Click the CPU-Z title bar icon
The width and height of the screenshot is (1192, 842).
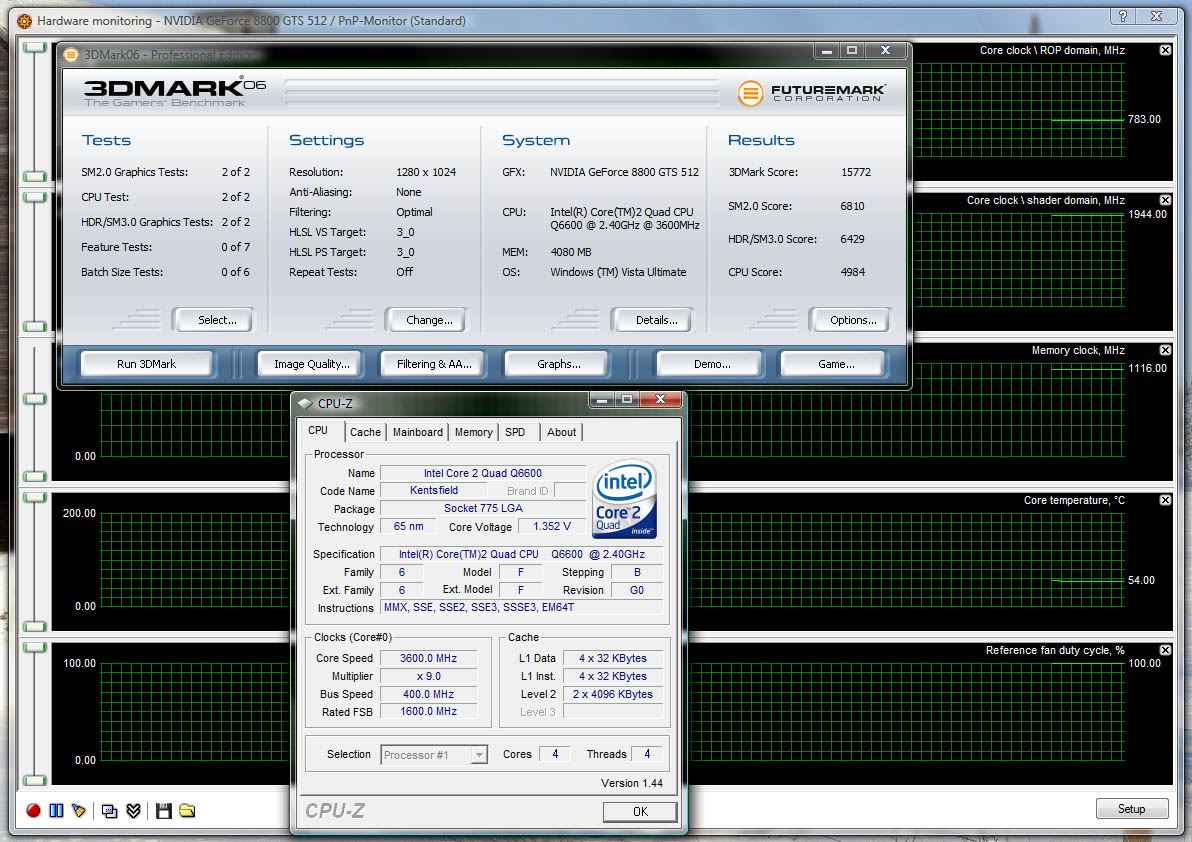tap(306, 404)
